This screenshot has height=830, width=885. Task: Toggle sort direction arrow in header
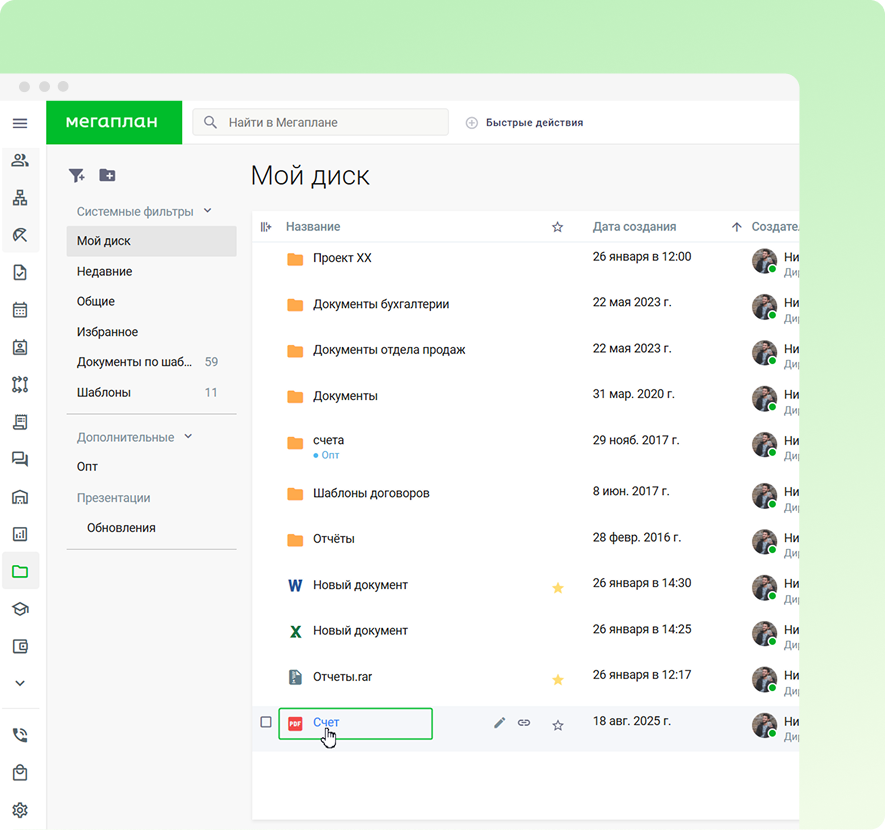pos(737,227)
